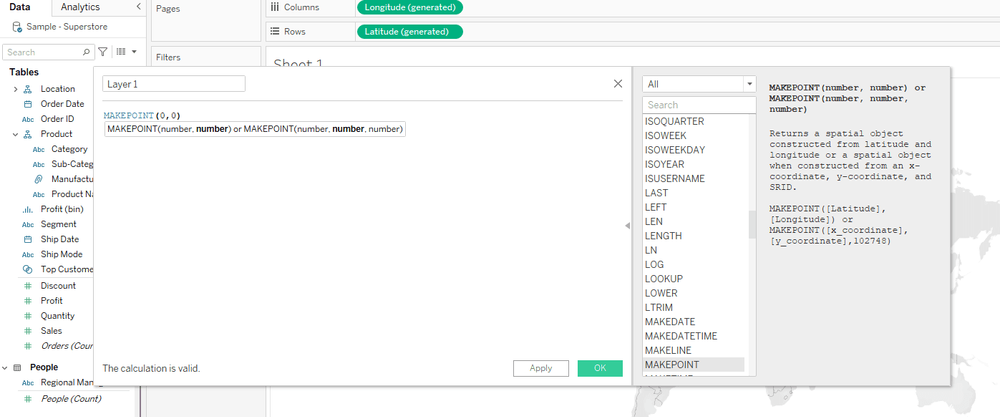This screenshot has width=1000, height=417.
Task: Close the calculation editor dialog
Action: [618, 84]
